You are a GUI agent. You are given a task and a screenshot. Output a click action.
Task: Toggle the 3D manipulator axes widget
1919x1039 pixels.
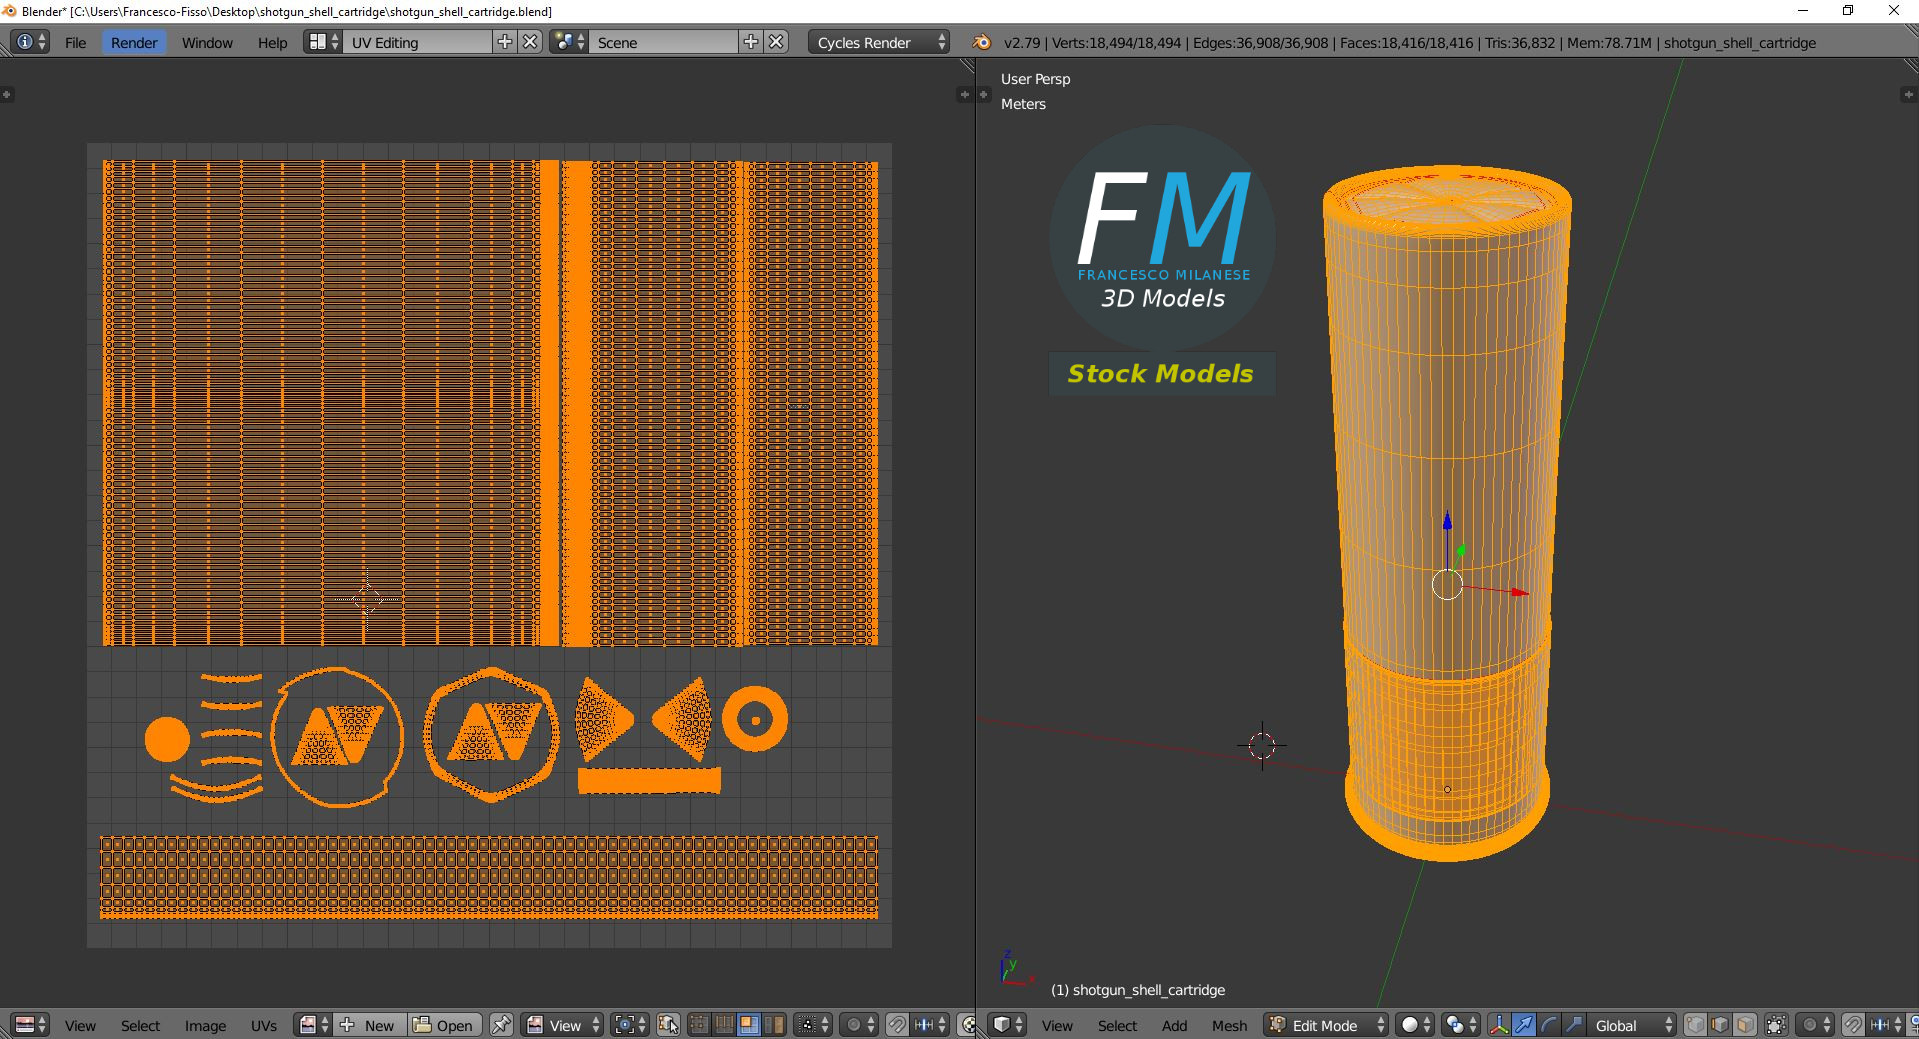tap(1498, 1025)
